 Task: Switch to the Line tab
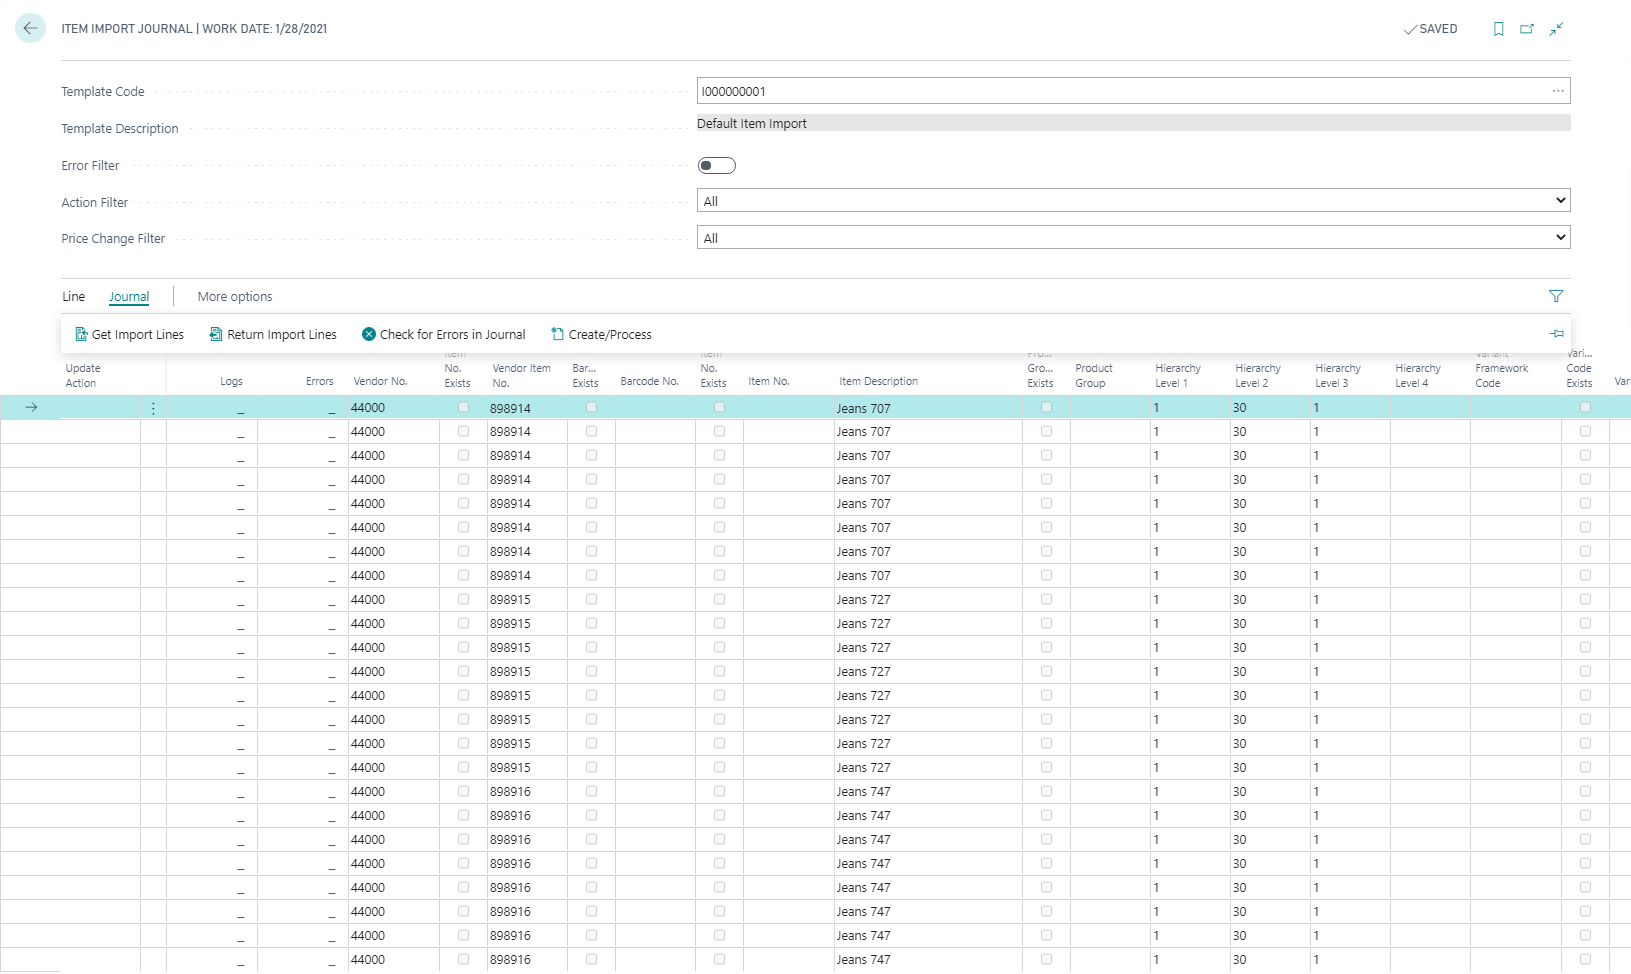coord(74,297)
